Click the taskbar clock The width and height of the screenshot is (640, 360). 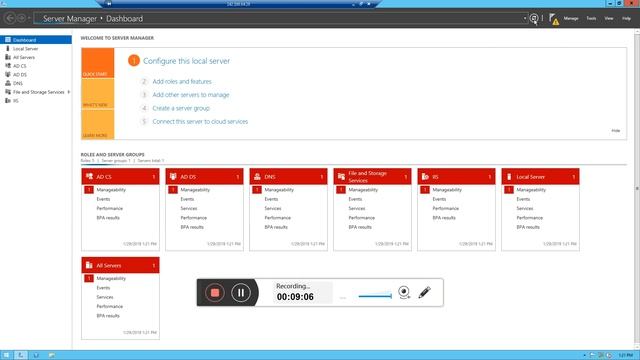pos(625,356)
